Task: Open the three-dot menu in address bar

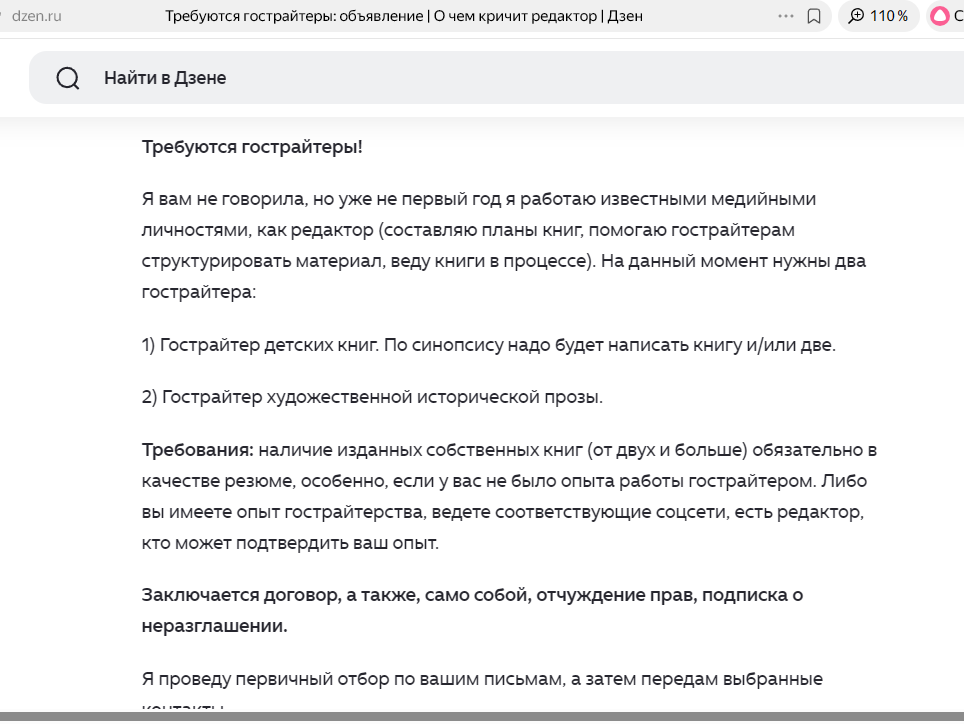Action: coord(785,16)
